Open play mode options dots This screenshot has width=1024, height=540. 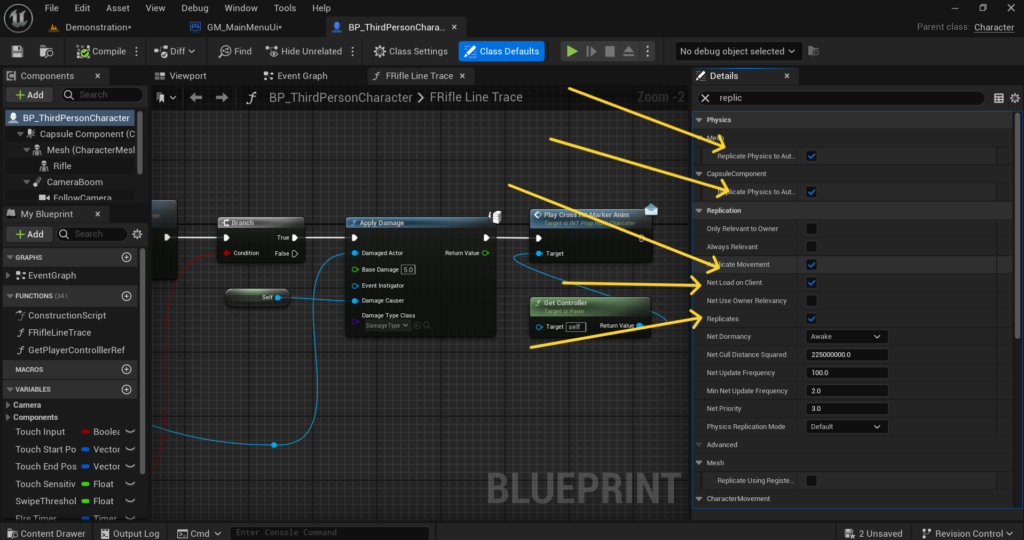pos(648,51)
